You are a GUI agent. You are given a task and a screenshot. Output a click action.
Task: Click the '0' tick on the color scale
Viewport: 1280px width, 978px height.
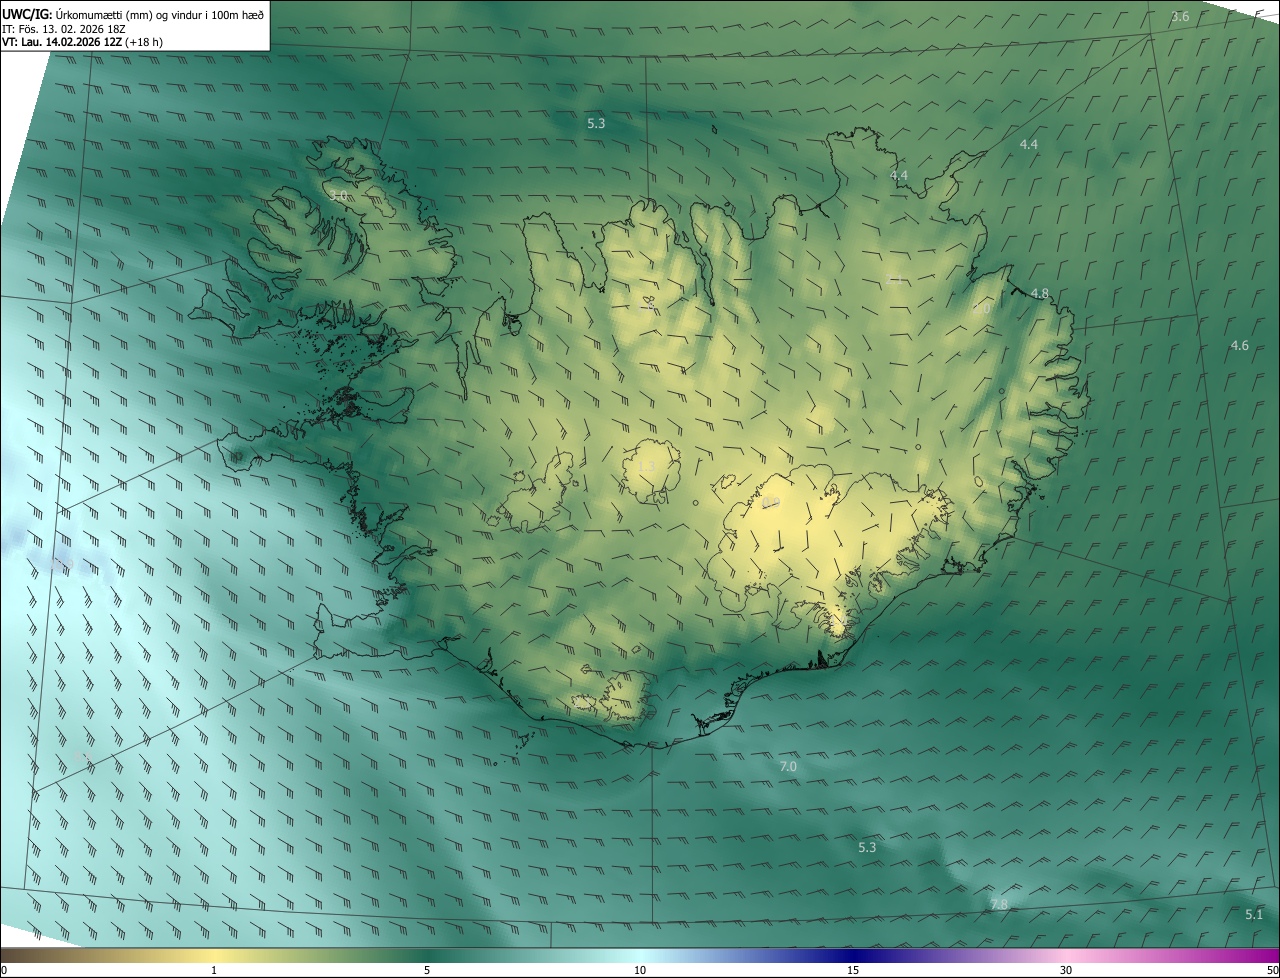(x=4, y=970)
